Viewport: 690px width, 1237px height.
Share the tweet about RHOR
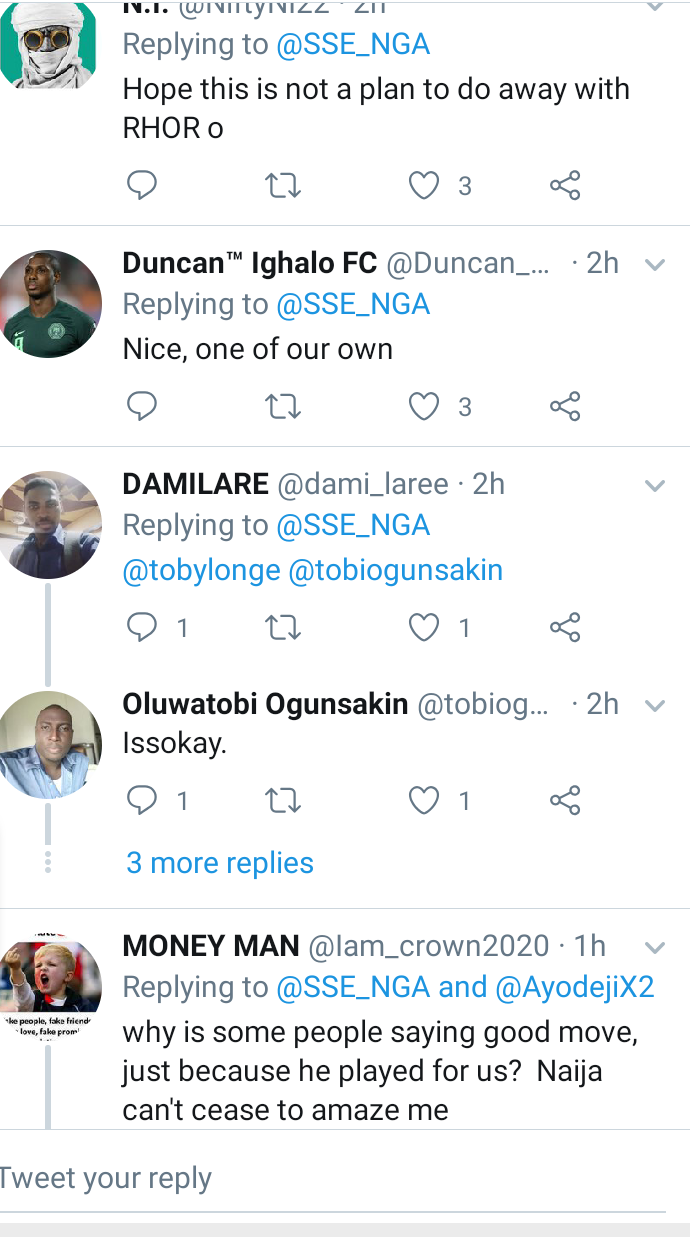click(x=565, y=185)
